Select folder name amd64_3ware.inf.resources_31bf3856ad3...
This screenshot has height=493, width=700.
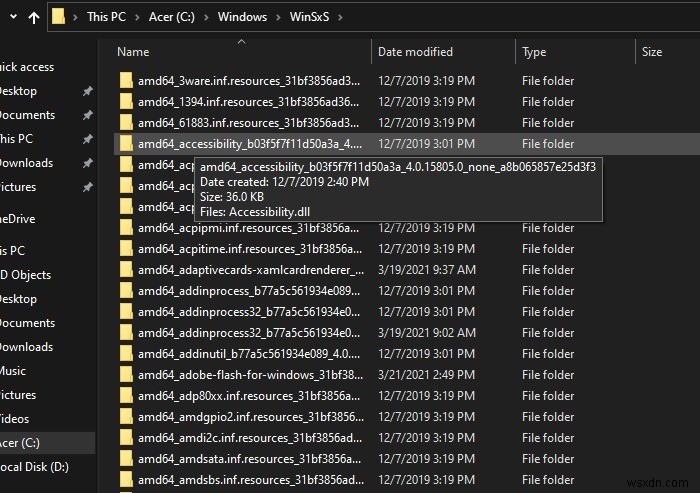pos(249,81)
